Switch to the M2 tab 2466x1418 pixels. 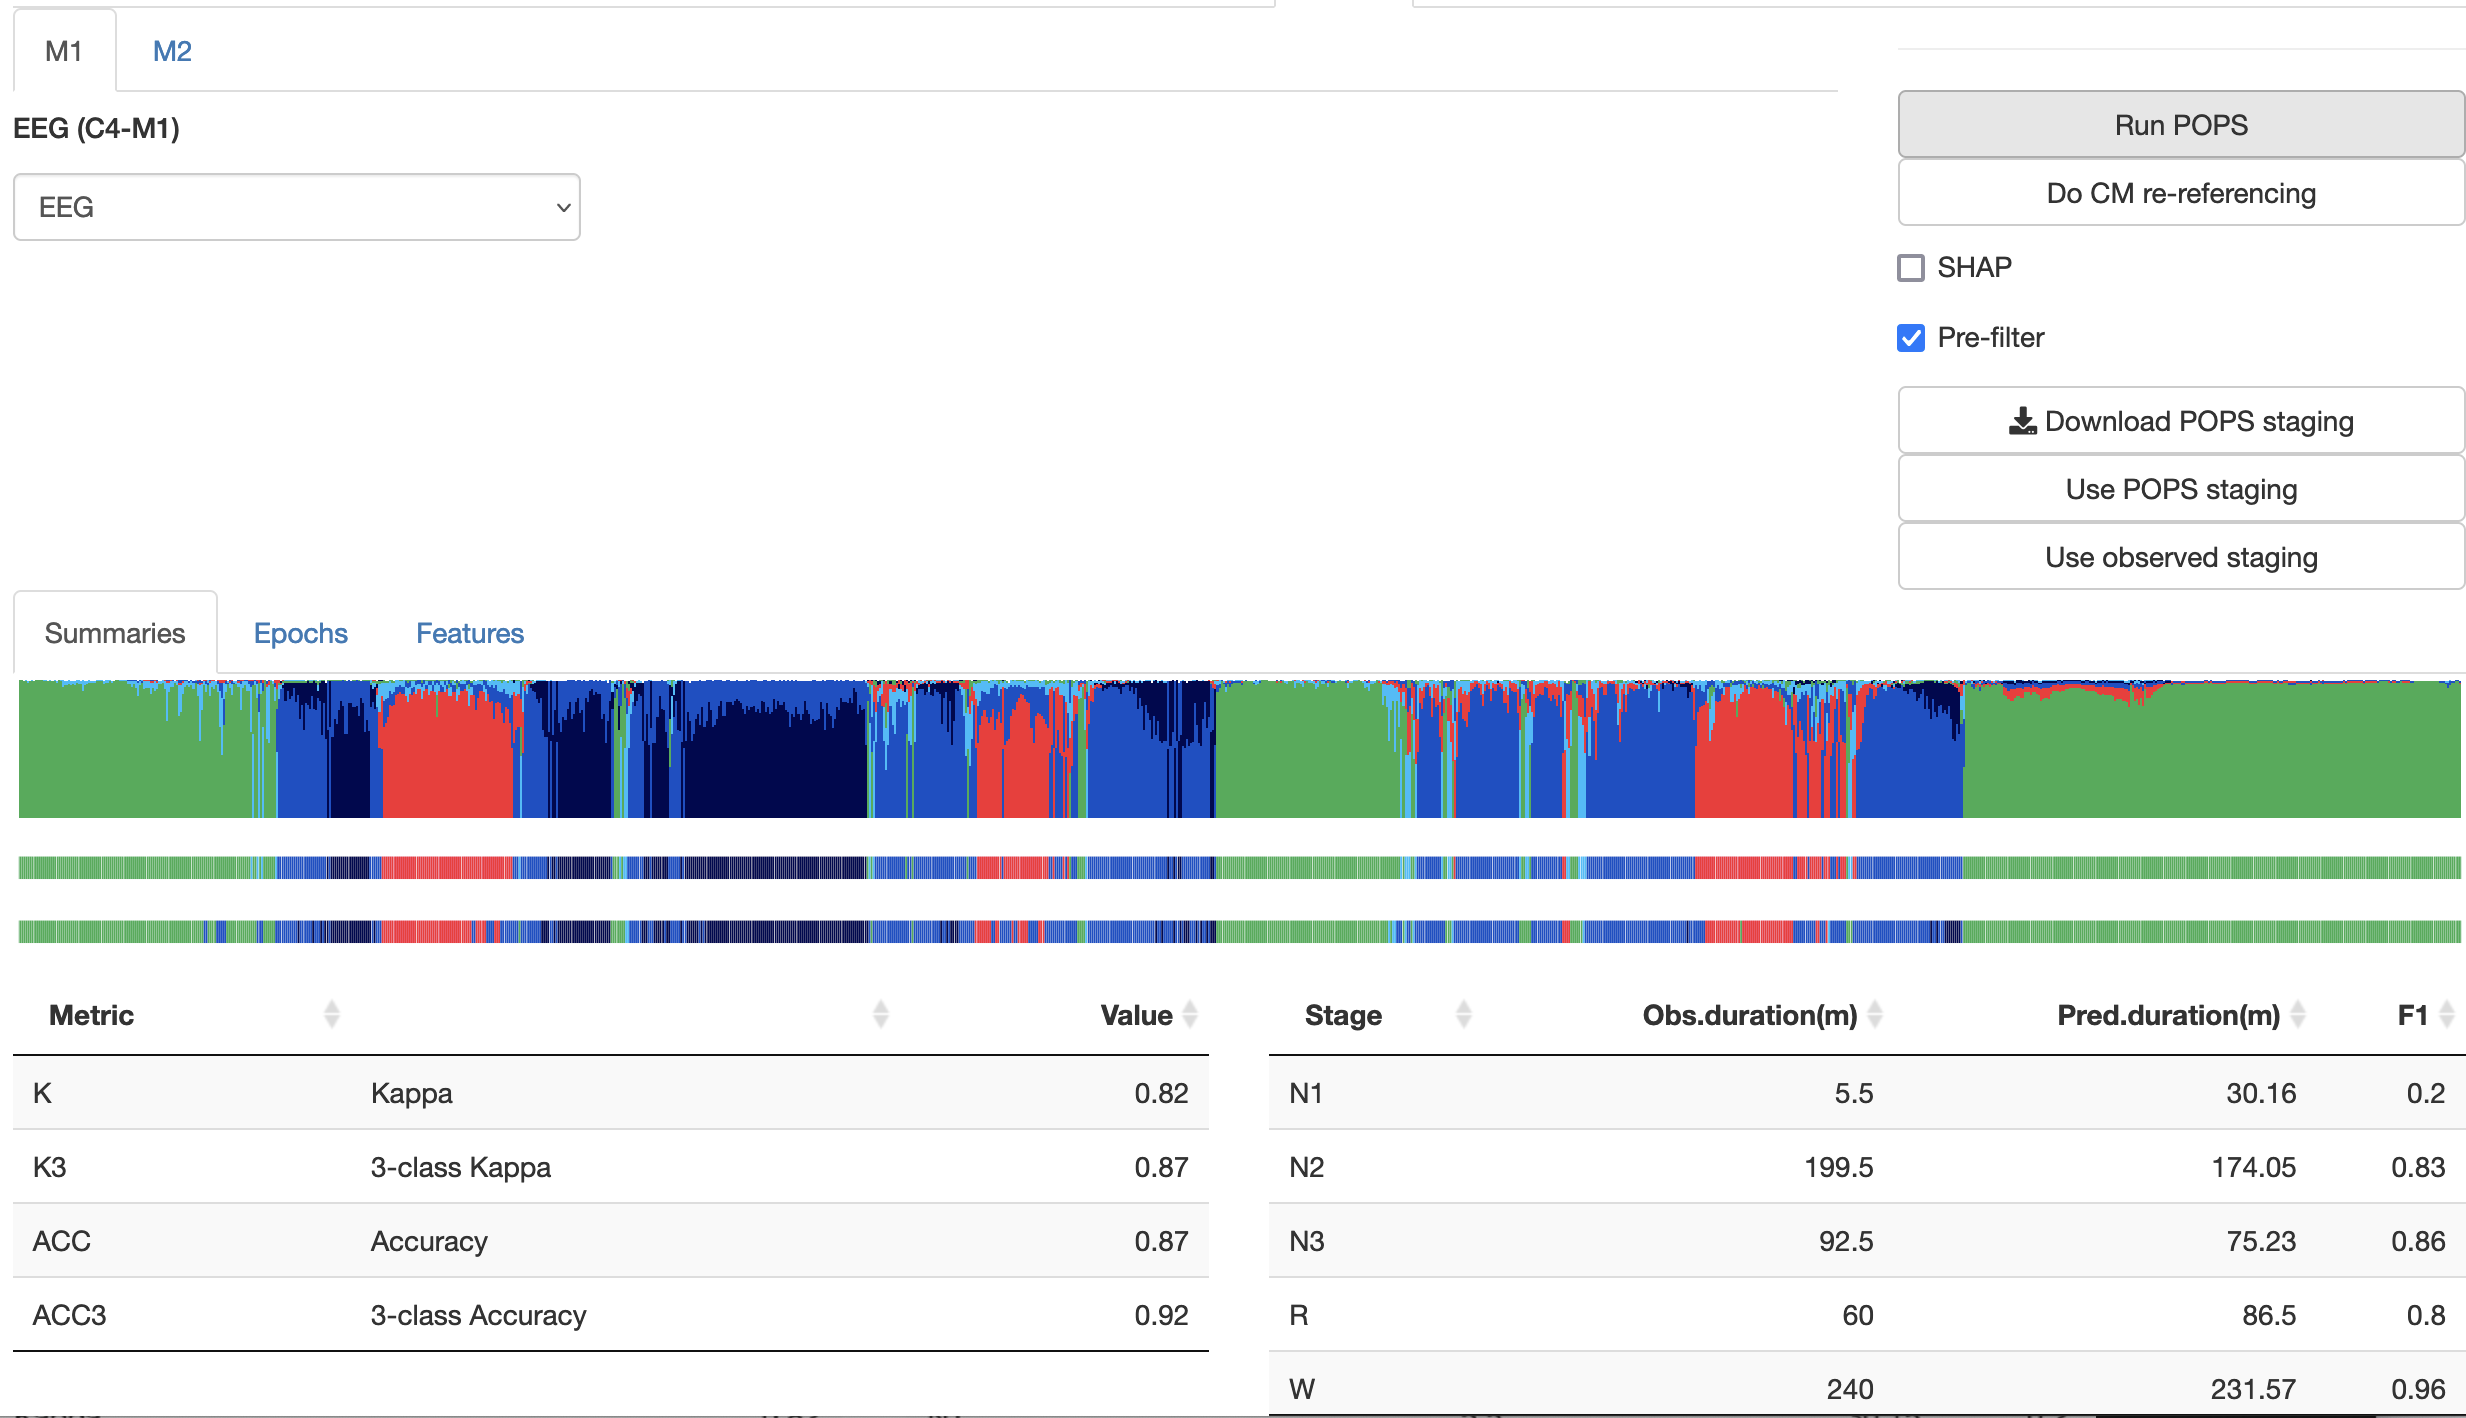[x=171, y=51]
